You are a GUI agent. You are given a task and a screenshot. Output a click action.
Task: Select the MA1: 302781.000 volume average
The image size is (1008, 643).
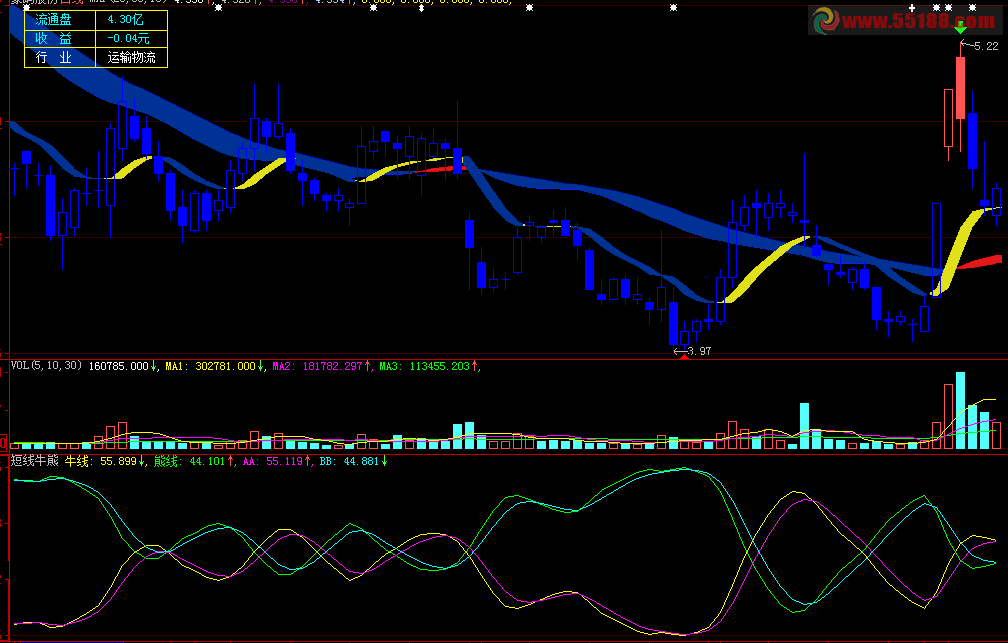pyautogui.click(x=211, y=366)
